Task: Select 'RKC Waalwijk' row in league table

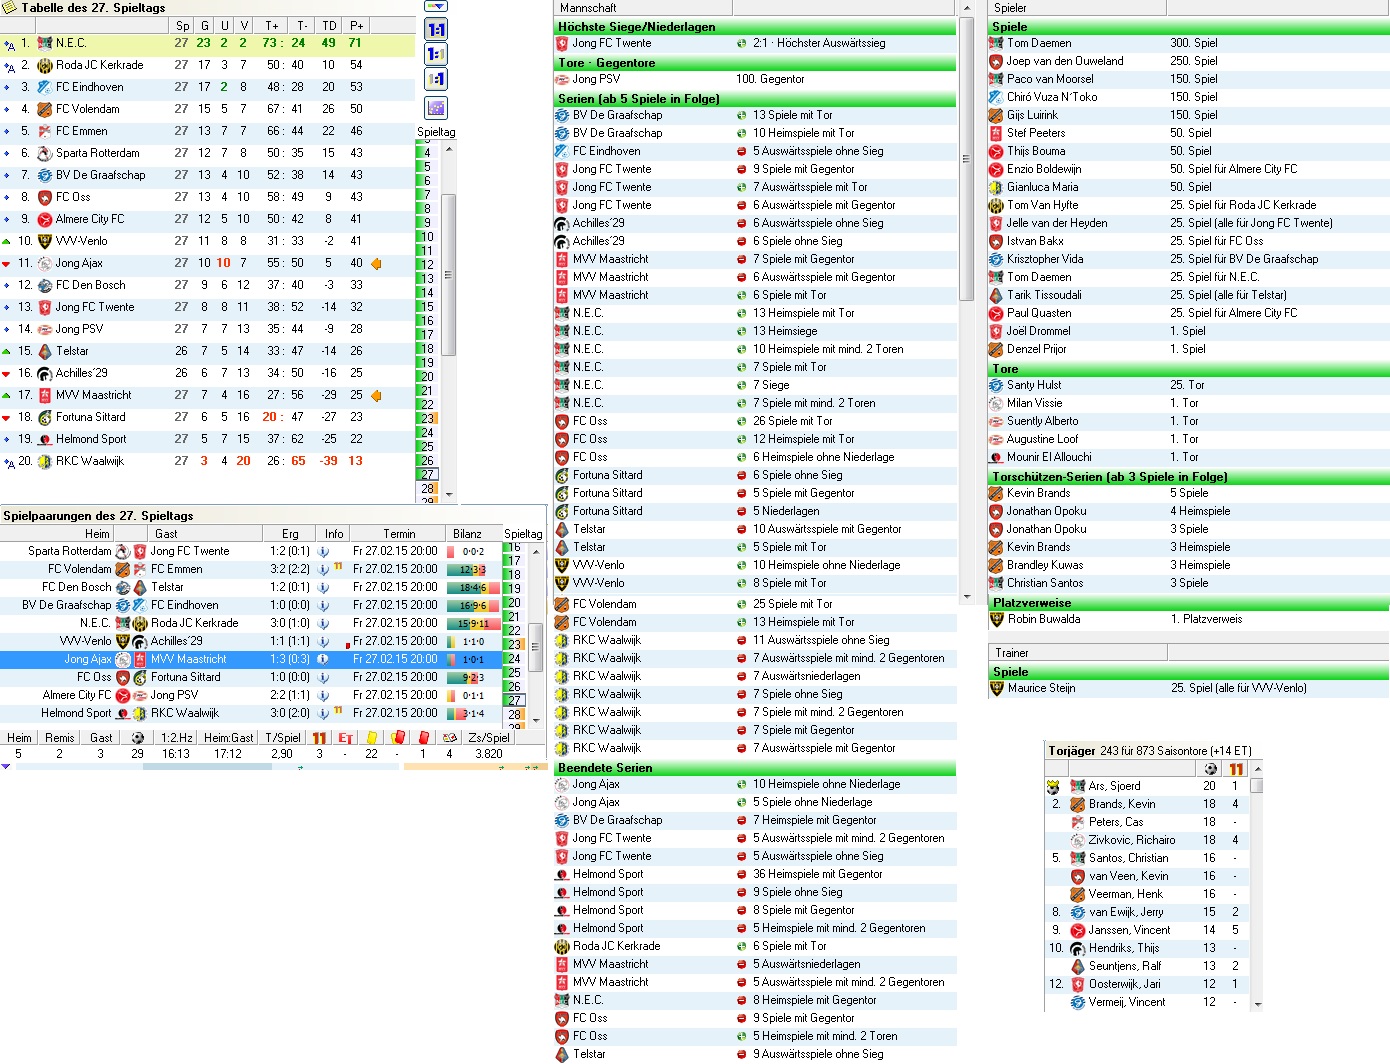Action: 208,461
